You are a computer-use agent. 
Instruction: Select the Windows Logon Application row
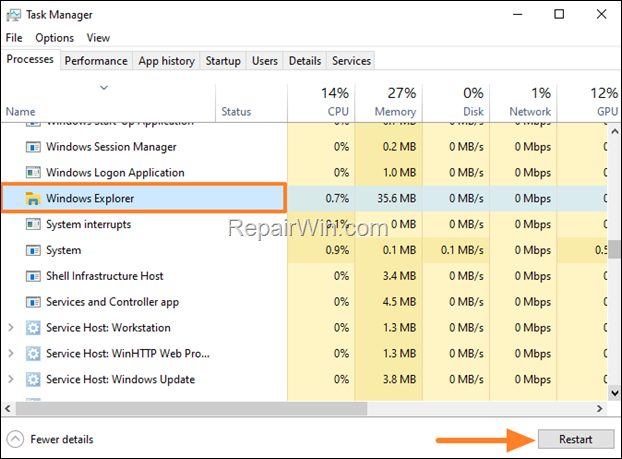[x=304, y=173]
